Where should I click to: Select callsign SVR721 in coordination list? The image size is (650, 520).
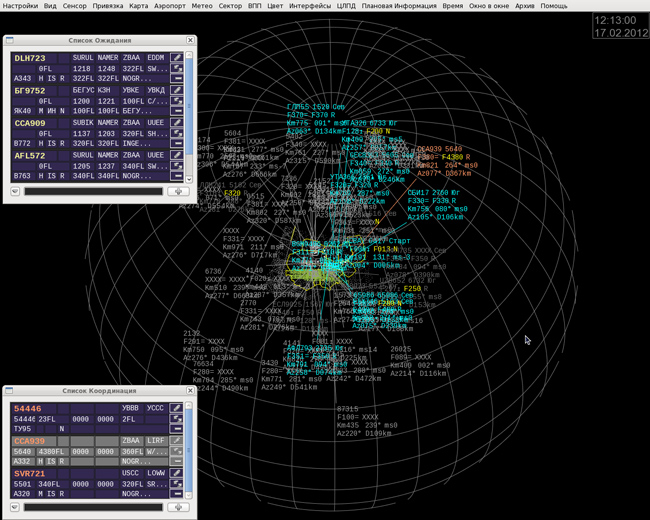pyautogui.click(x=29, y=473)
